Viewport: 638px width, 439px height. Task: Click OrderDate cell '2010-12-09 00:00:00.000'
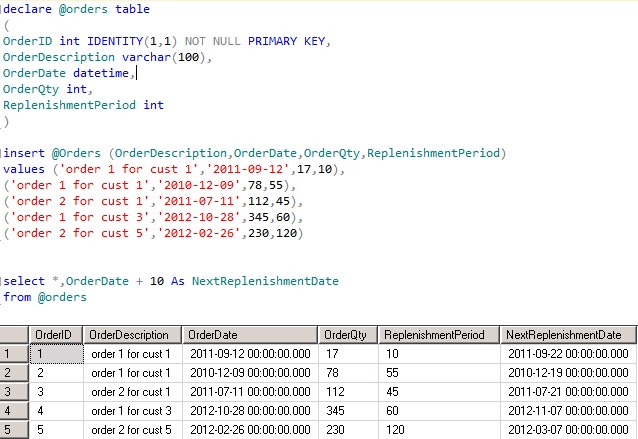point(250,373)
